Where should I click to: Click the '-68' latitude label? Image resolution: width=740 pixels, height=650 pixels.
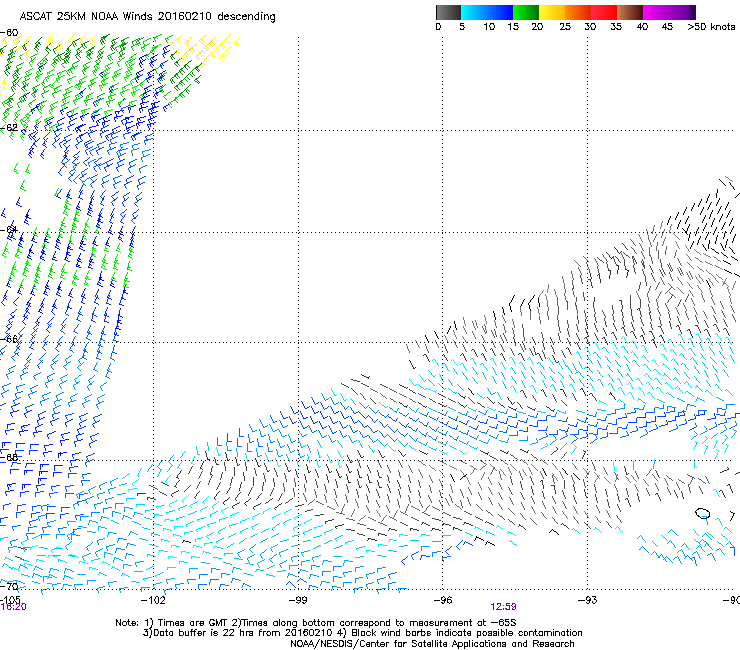[x=9, y=457]
